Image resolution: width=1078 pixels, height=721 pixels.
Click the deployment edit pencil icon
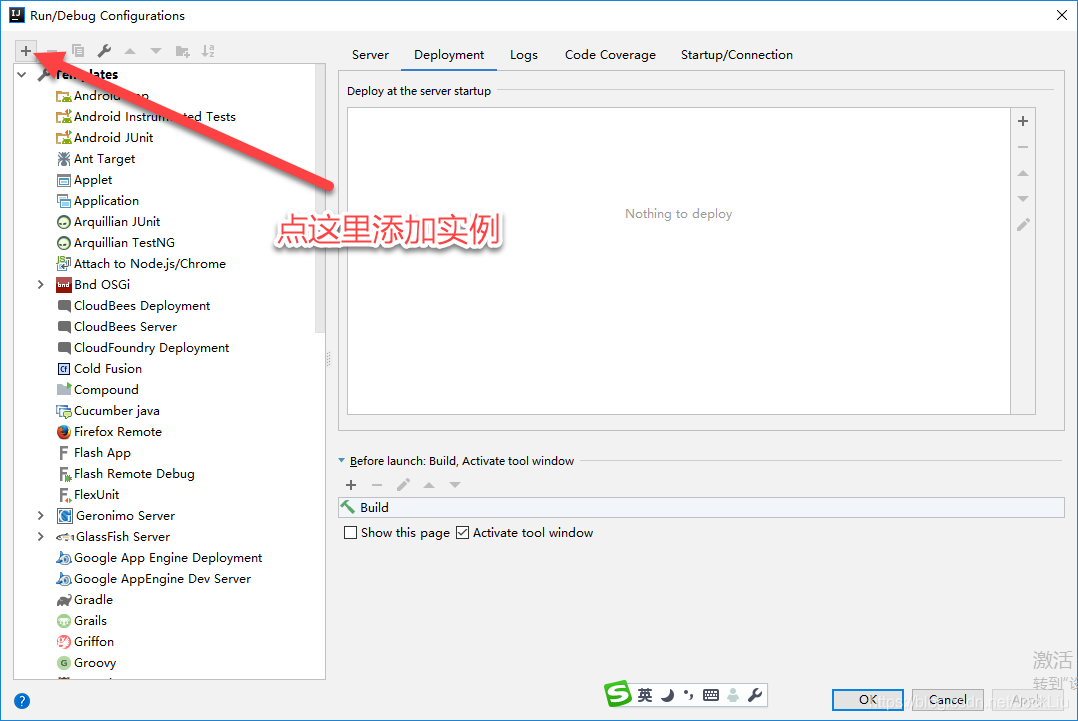coord(1023,225)
